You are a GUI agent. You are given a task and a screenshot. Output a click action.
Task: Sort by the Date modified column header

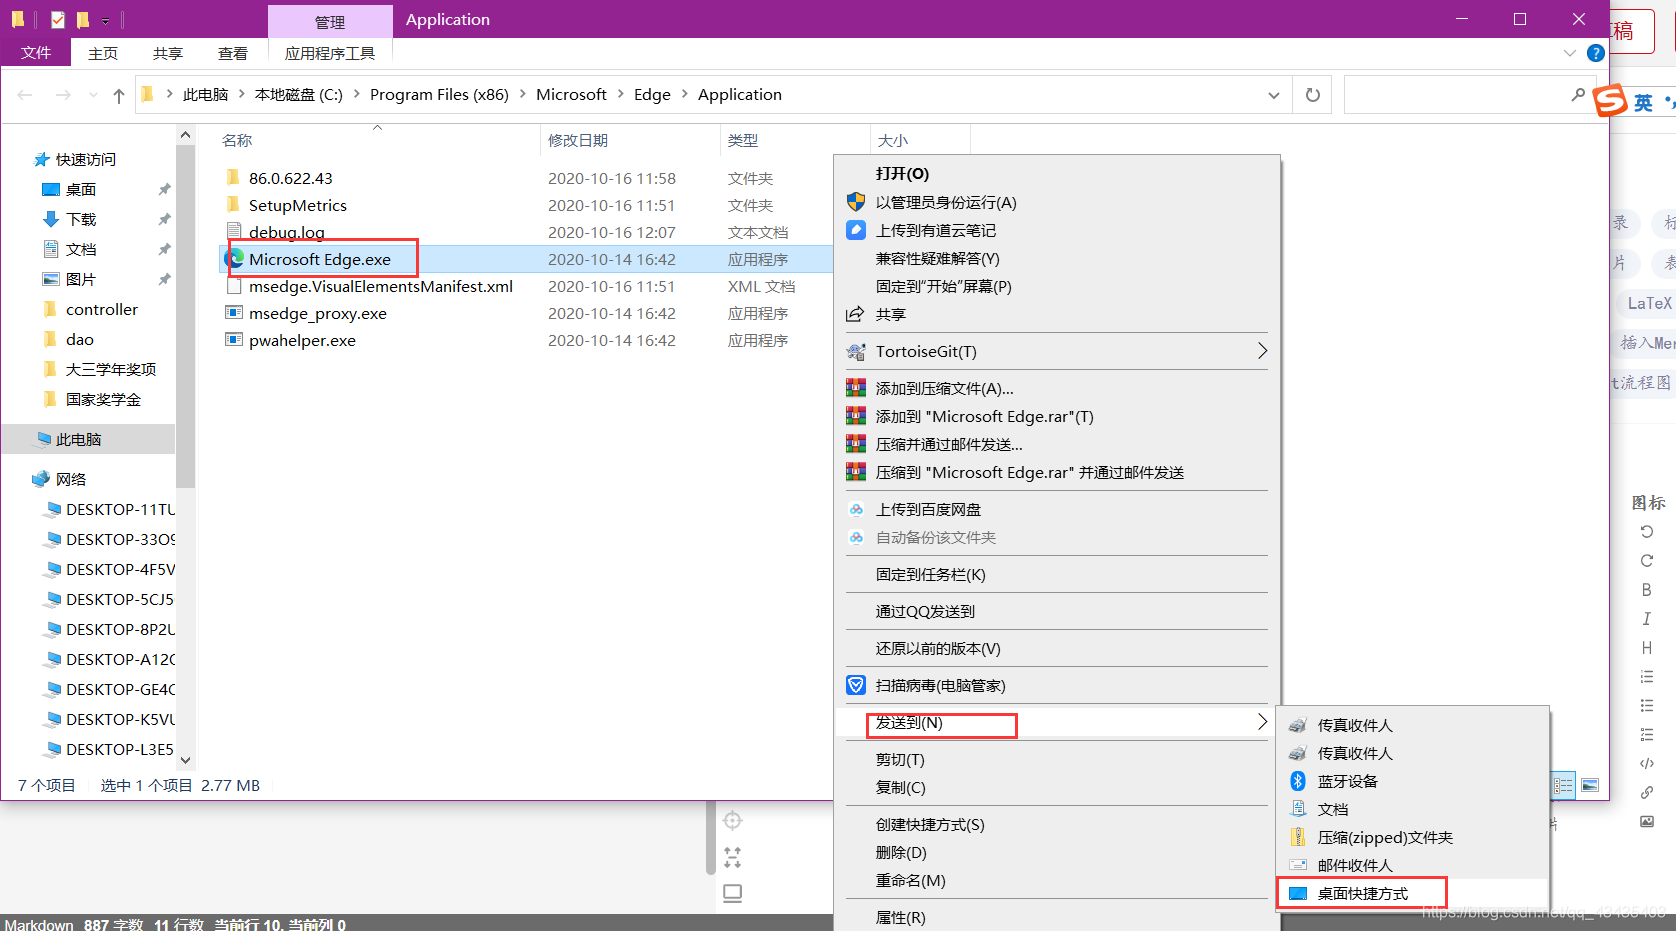tap(630, 140)
